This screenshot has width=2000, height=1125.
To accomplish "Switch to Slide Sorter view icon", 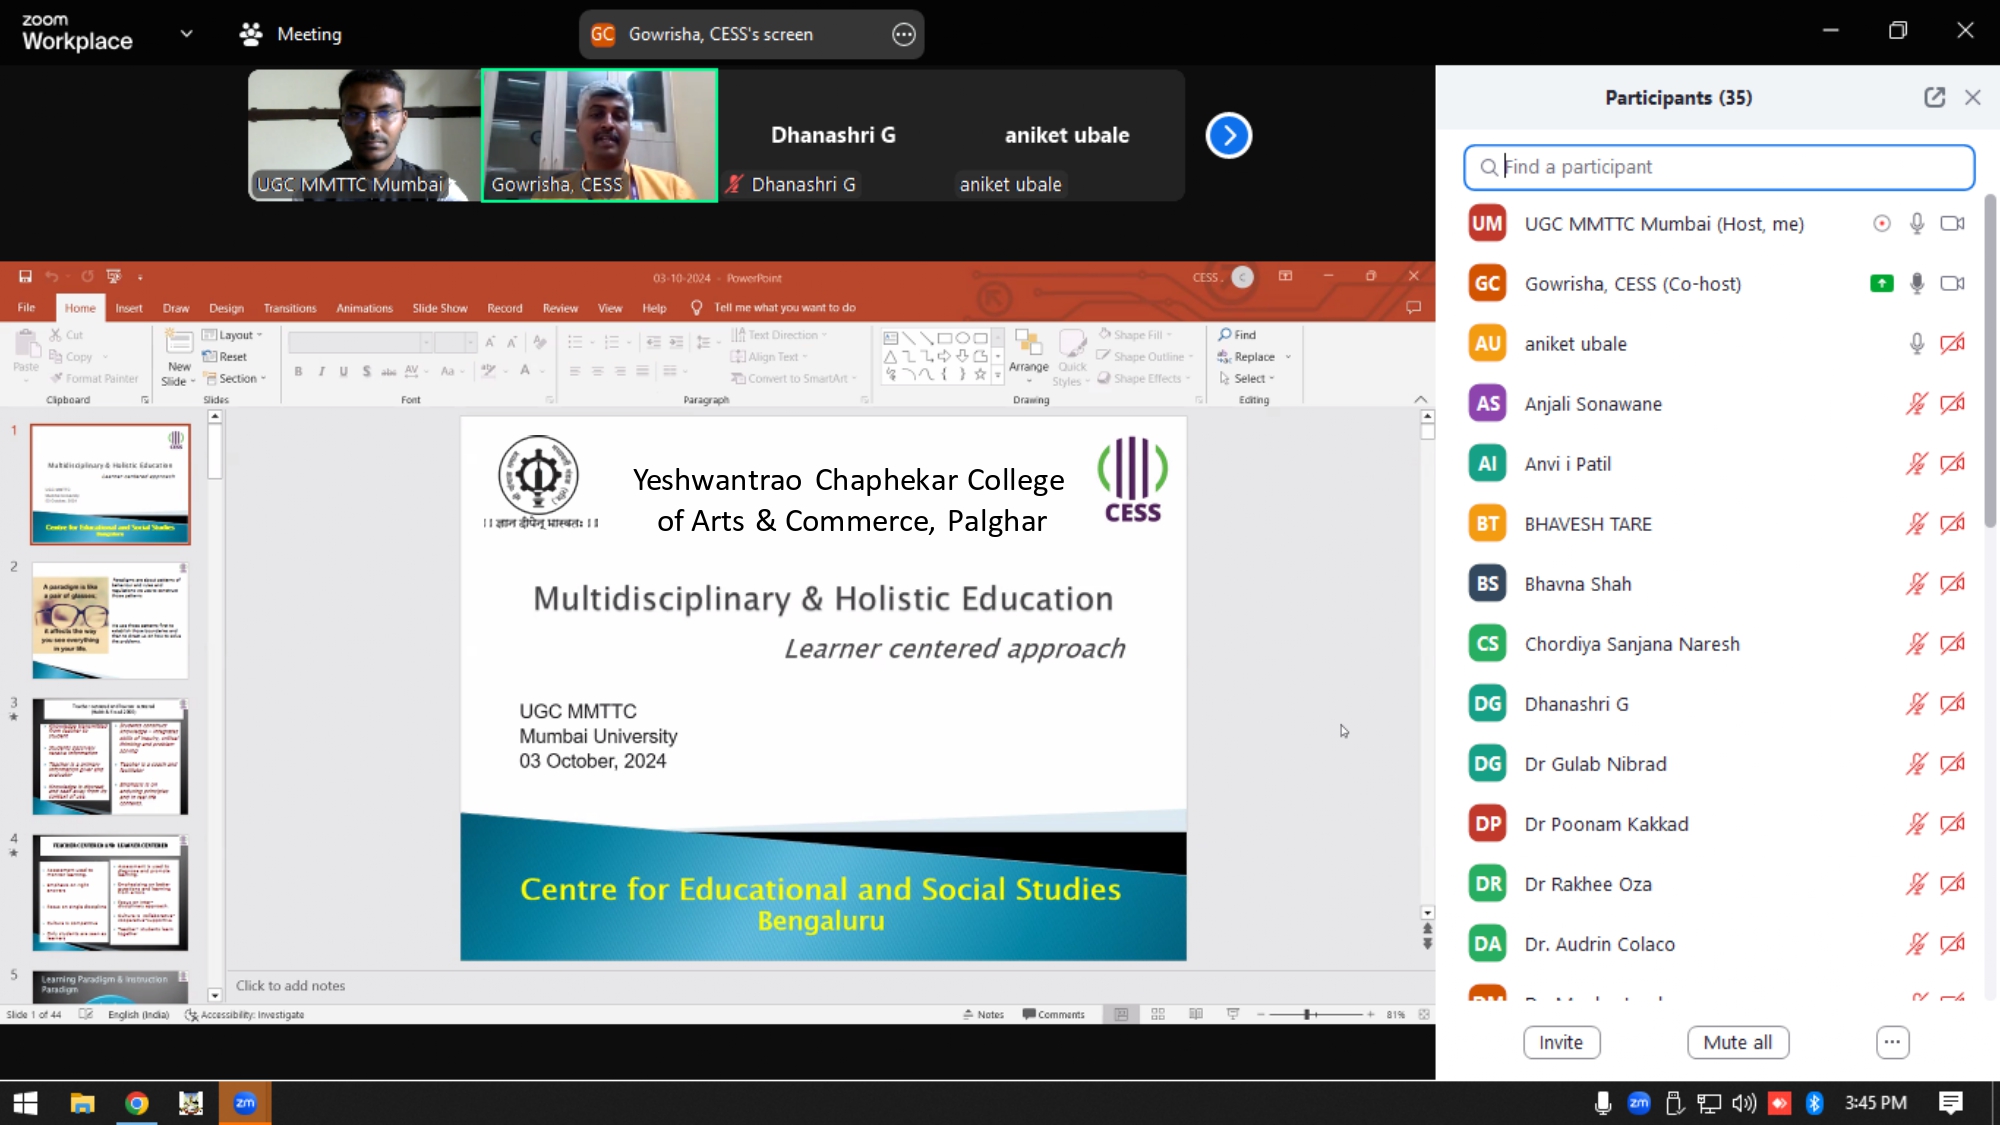I will click(x=1158, y=1014).
